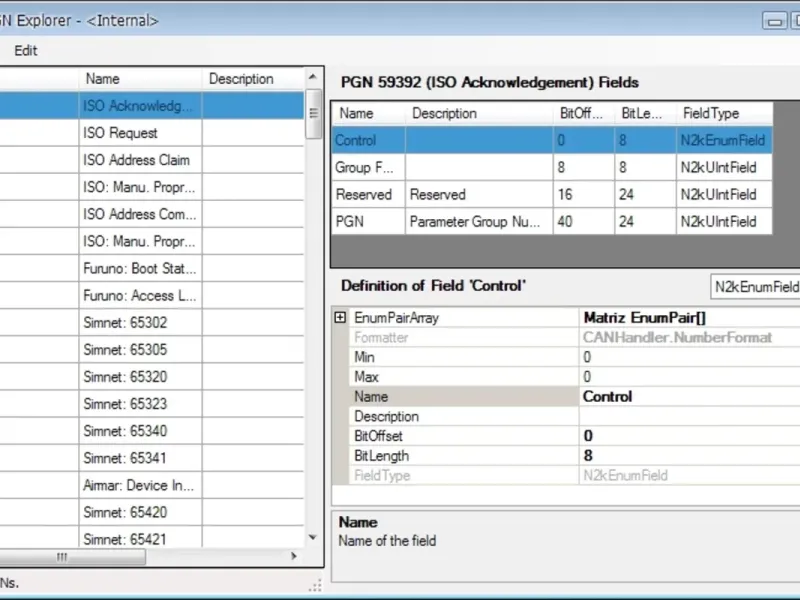Edit the Max property value
800x600 pixels.
(x=689, y=377)
